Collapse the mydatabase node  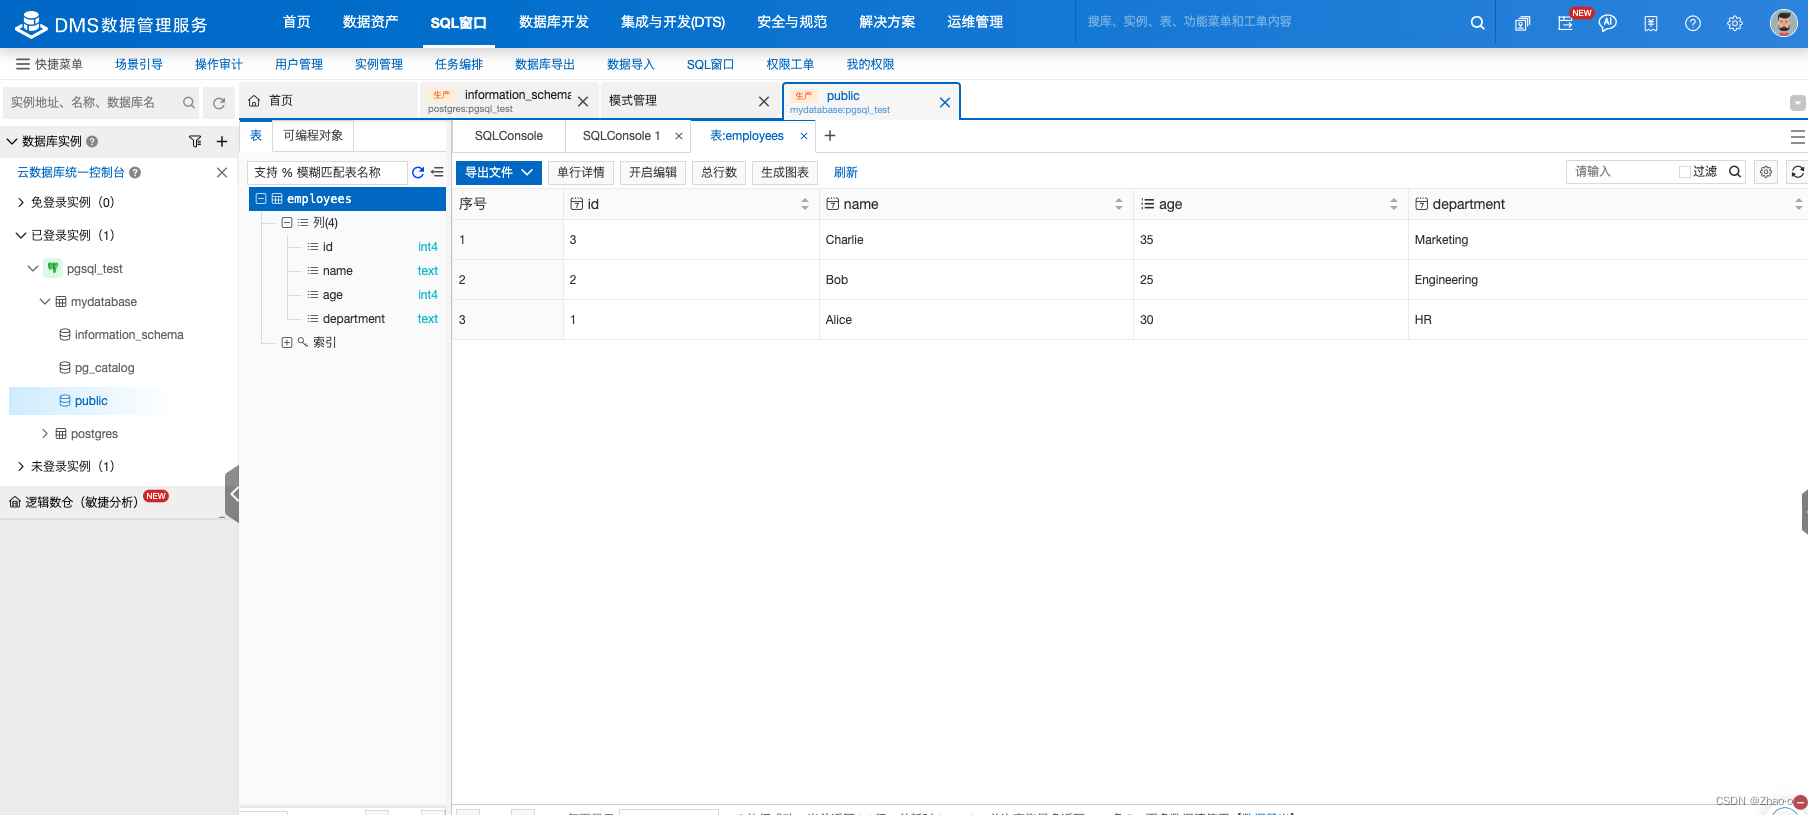click(45, 301)
